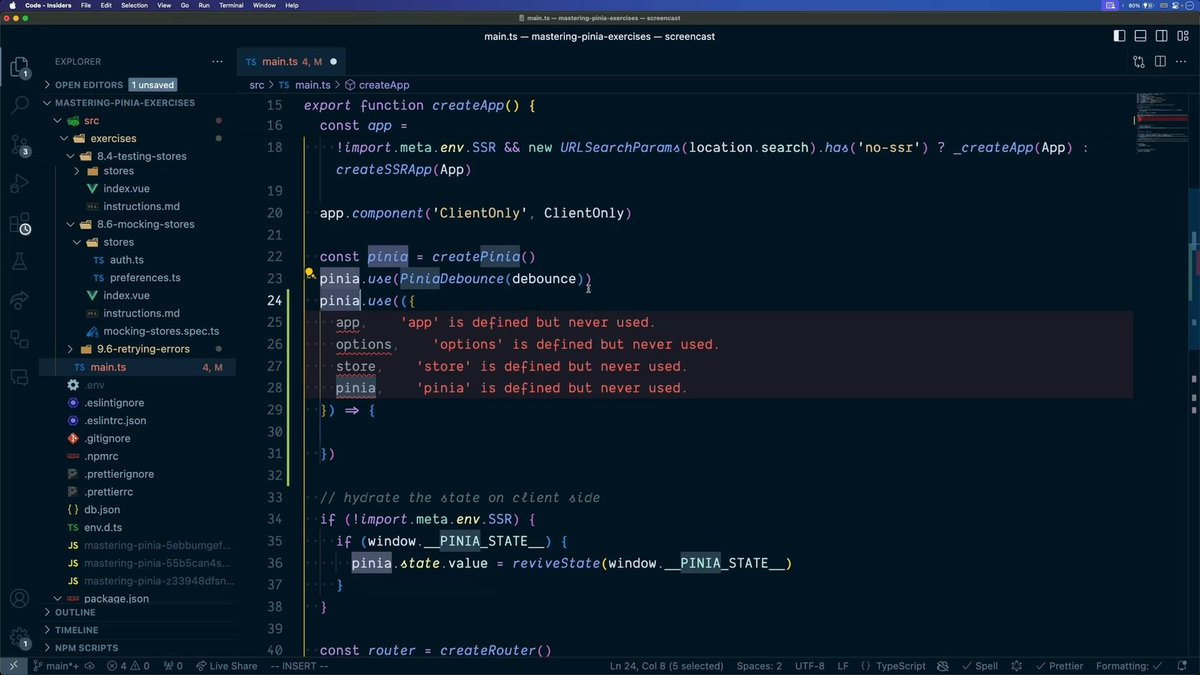Viewport: 1200px width, 675px height.
Task: Open the chat comments view in activity bar
Action: tap(19, 378)
